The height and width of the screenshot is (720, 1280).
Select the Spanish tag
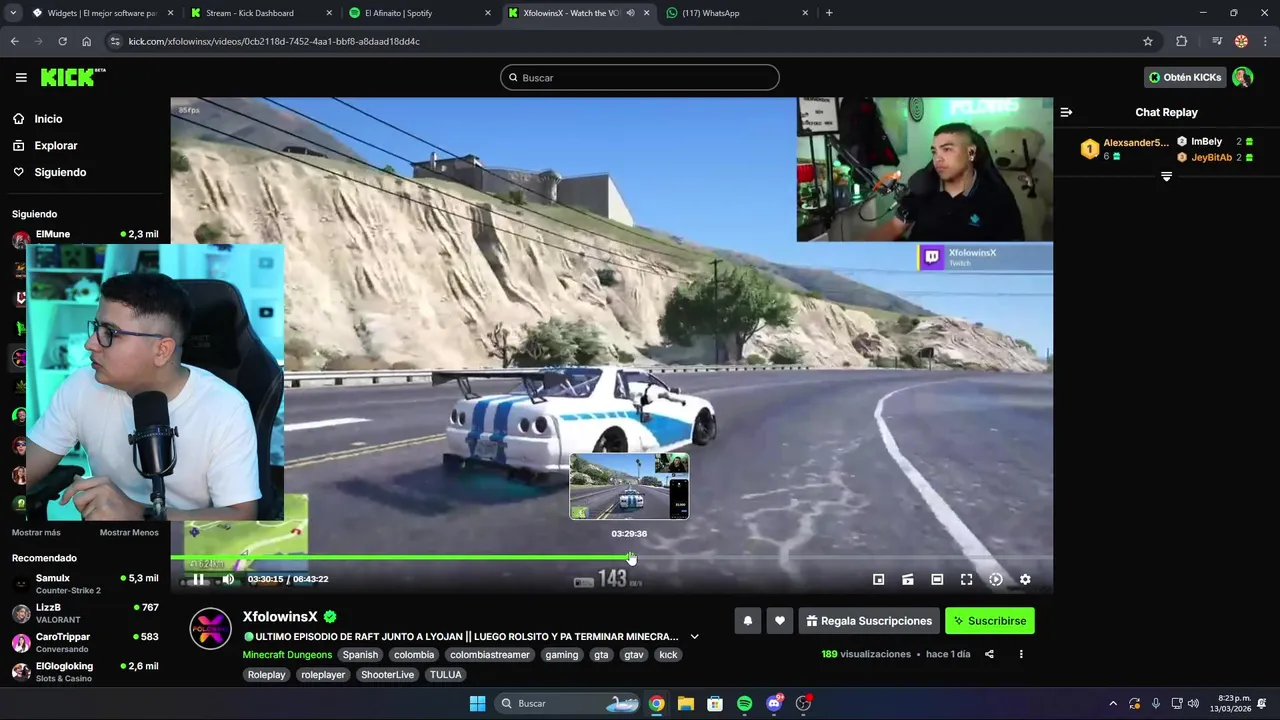[360, 655]
